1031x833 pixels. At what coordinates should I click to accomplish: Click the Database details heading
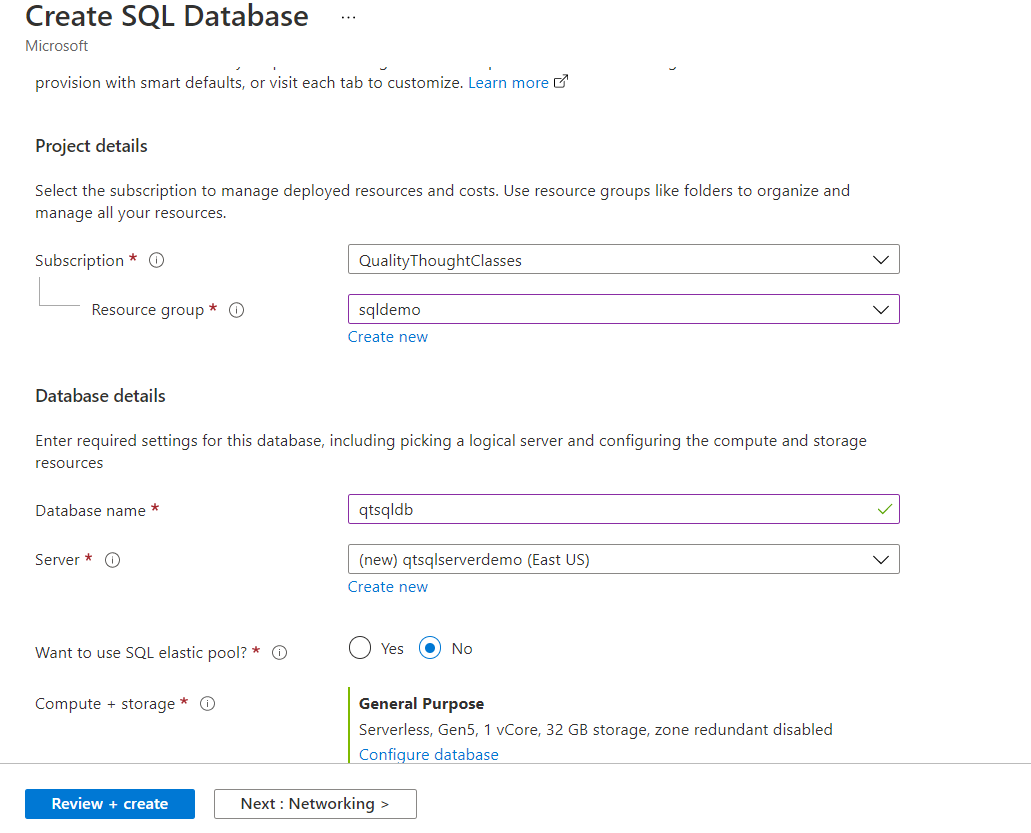[x=101, y=396]
